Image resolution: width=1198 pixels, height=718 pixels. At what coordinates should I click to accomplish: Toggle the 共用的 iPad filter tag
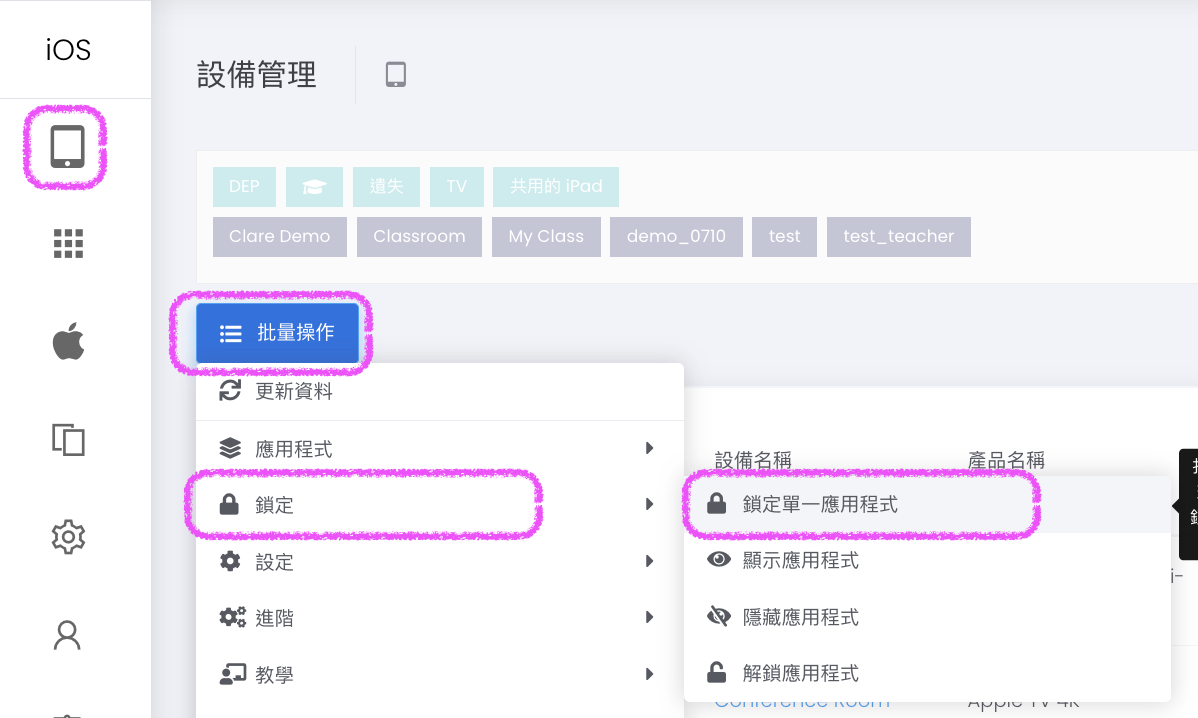(x=556, y=187)
